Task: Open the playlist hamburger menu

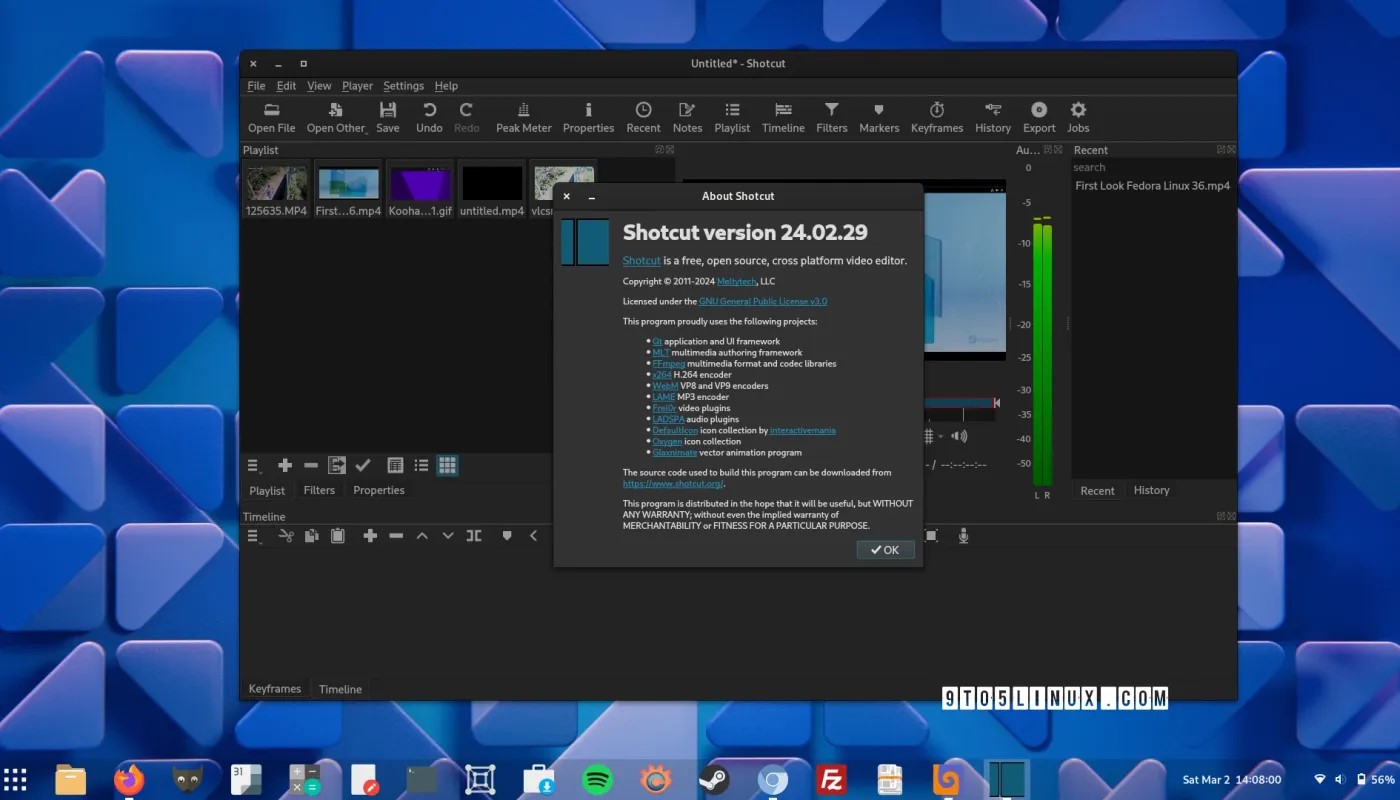Action: point(254,465)
